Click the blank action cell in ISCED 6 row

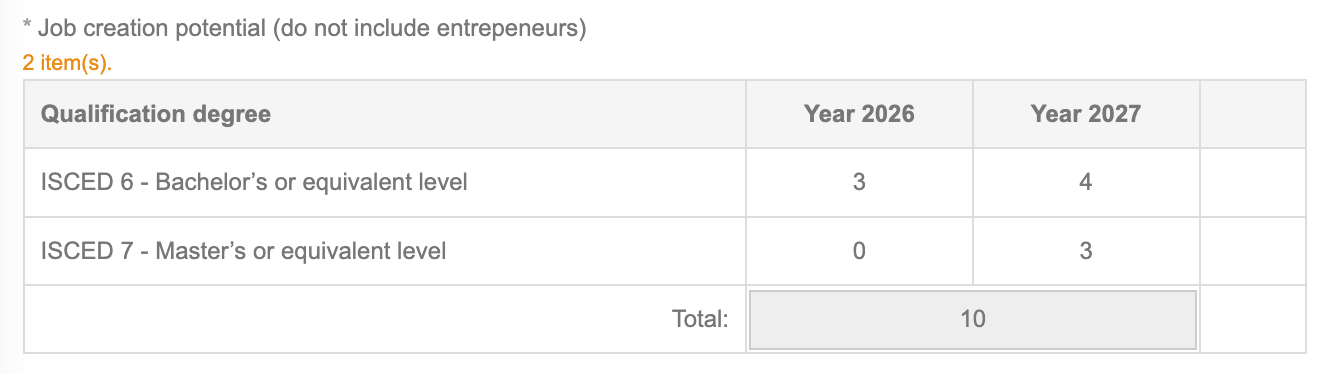click(x=1252, y=183)
